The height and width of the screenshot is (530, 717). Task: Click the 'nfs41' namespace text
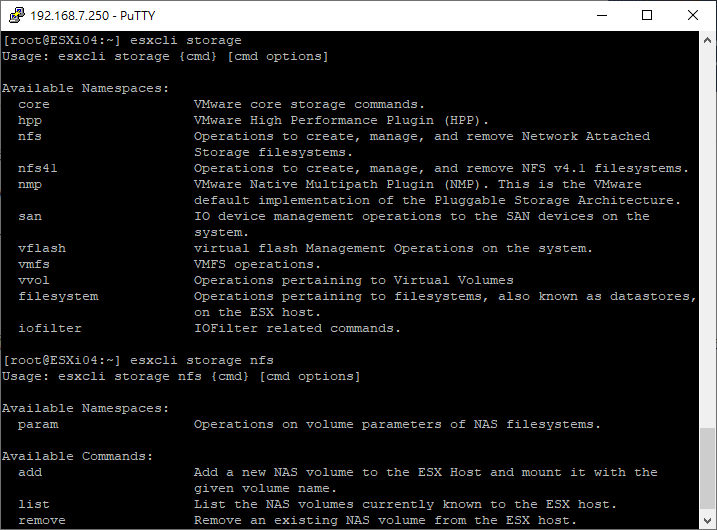click(x=37, y=168)
